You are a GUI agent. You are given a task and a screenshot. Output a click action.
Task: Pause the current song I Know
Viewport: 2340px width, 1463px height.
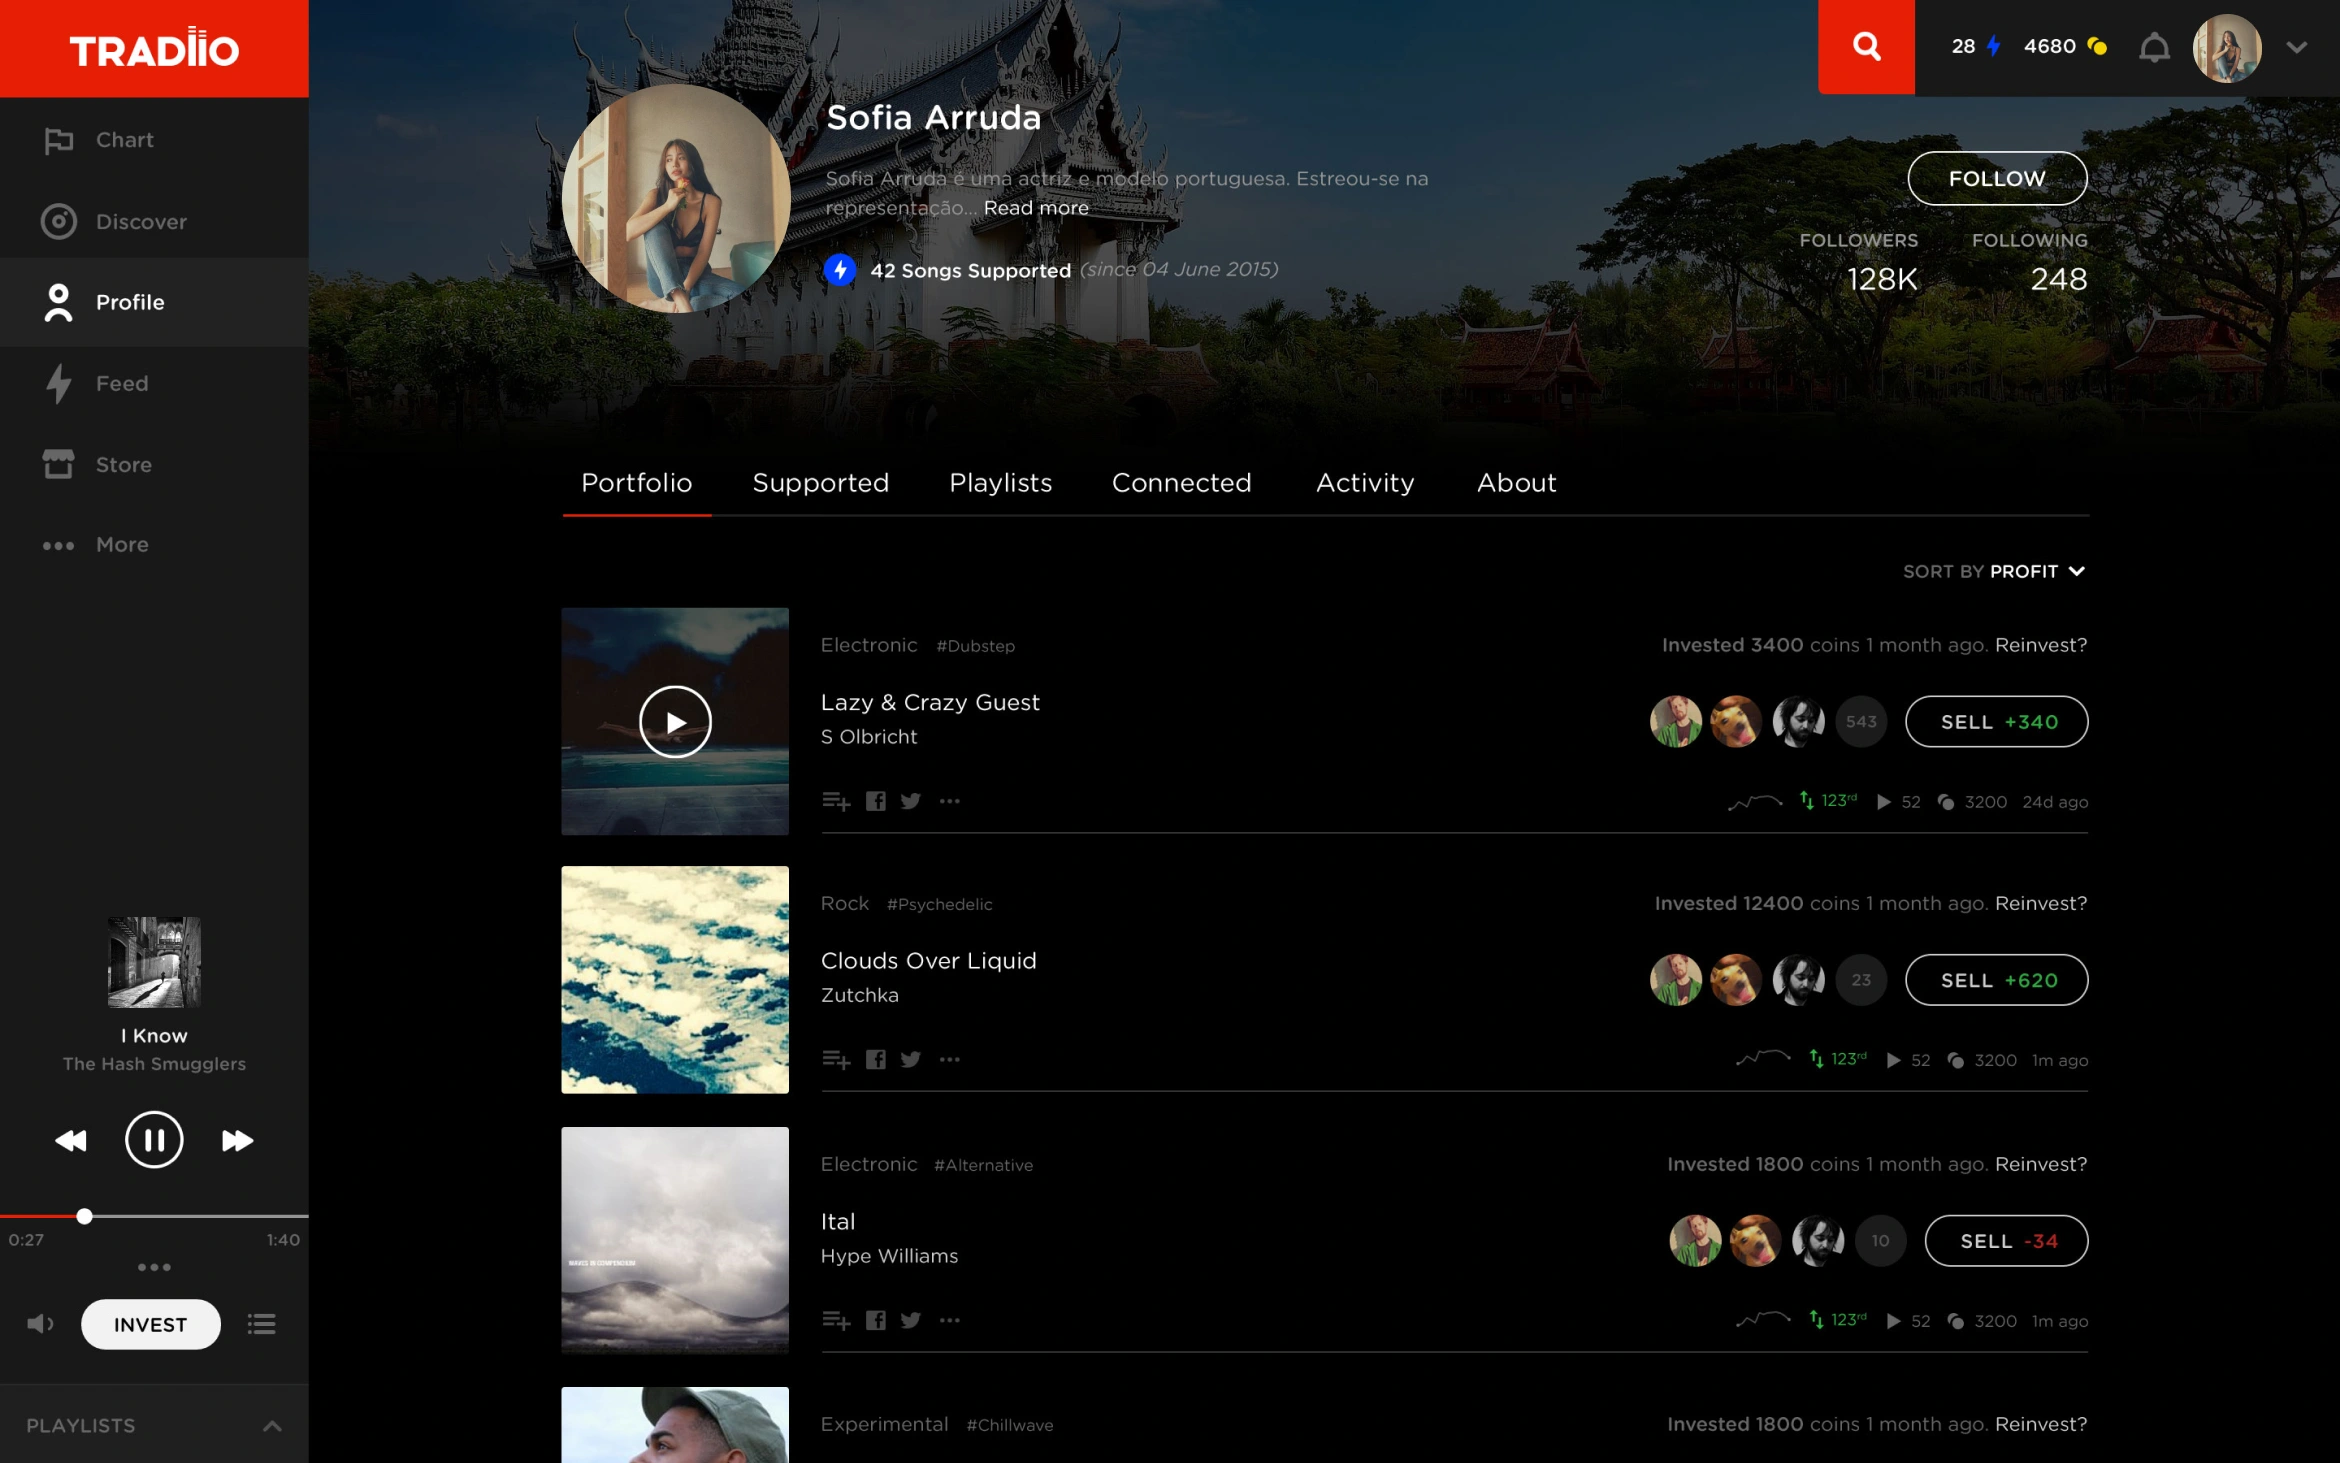click(x=154, y=1140)
